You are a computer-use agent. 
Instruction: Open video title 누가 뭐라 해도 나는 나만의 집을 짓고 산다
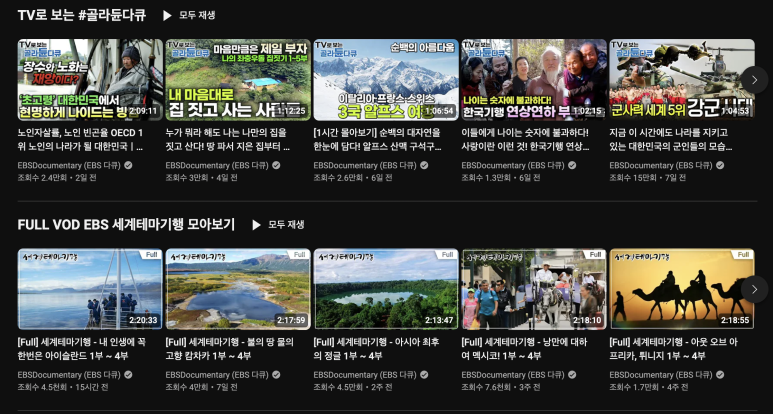[227, 140]
